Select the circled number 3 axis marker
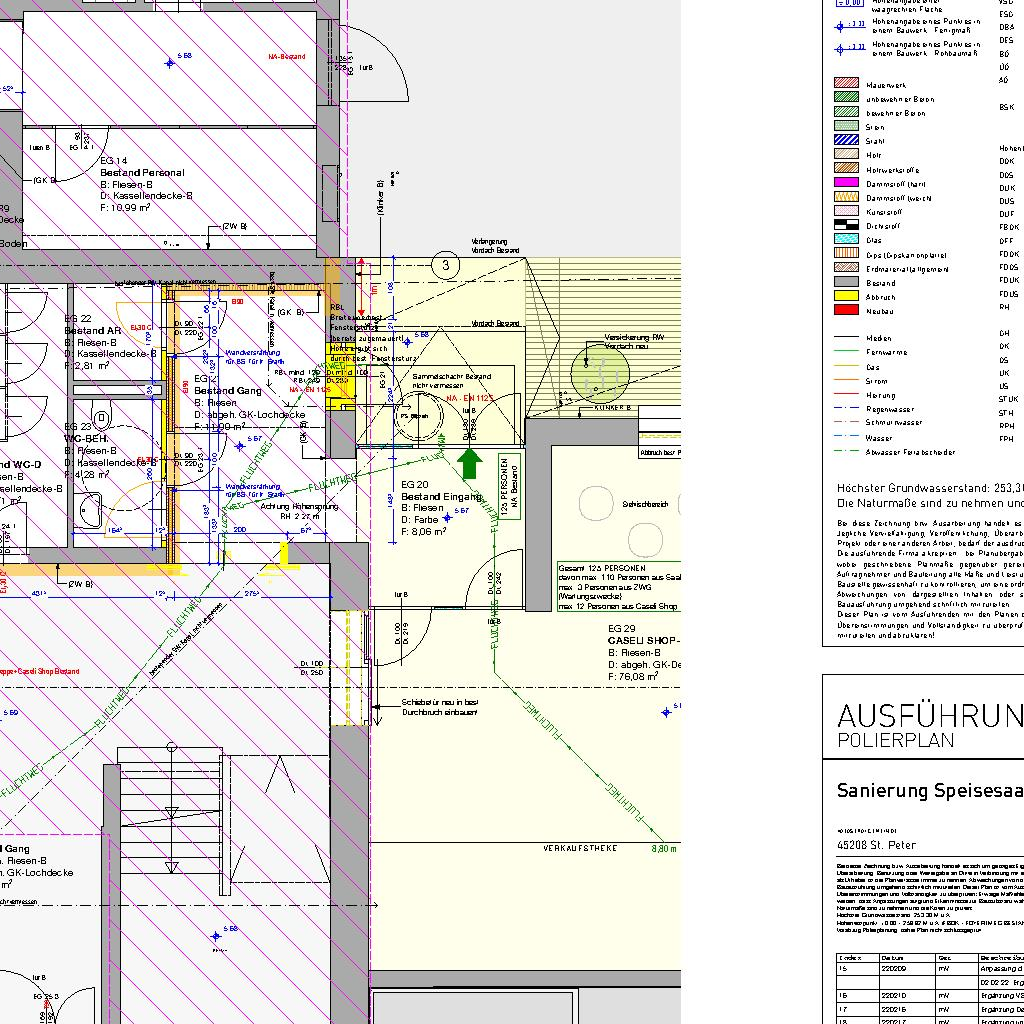This screenshot has height=1024, width=1024. [445, 265]
